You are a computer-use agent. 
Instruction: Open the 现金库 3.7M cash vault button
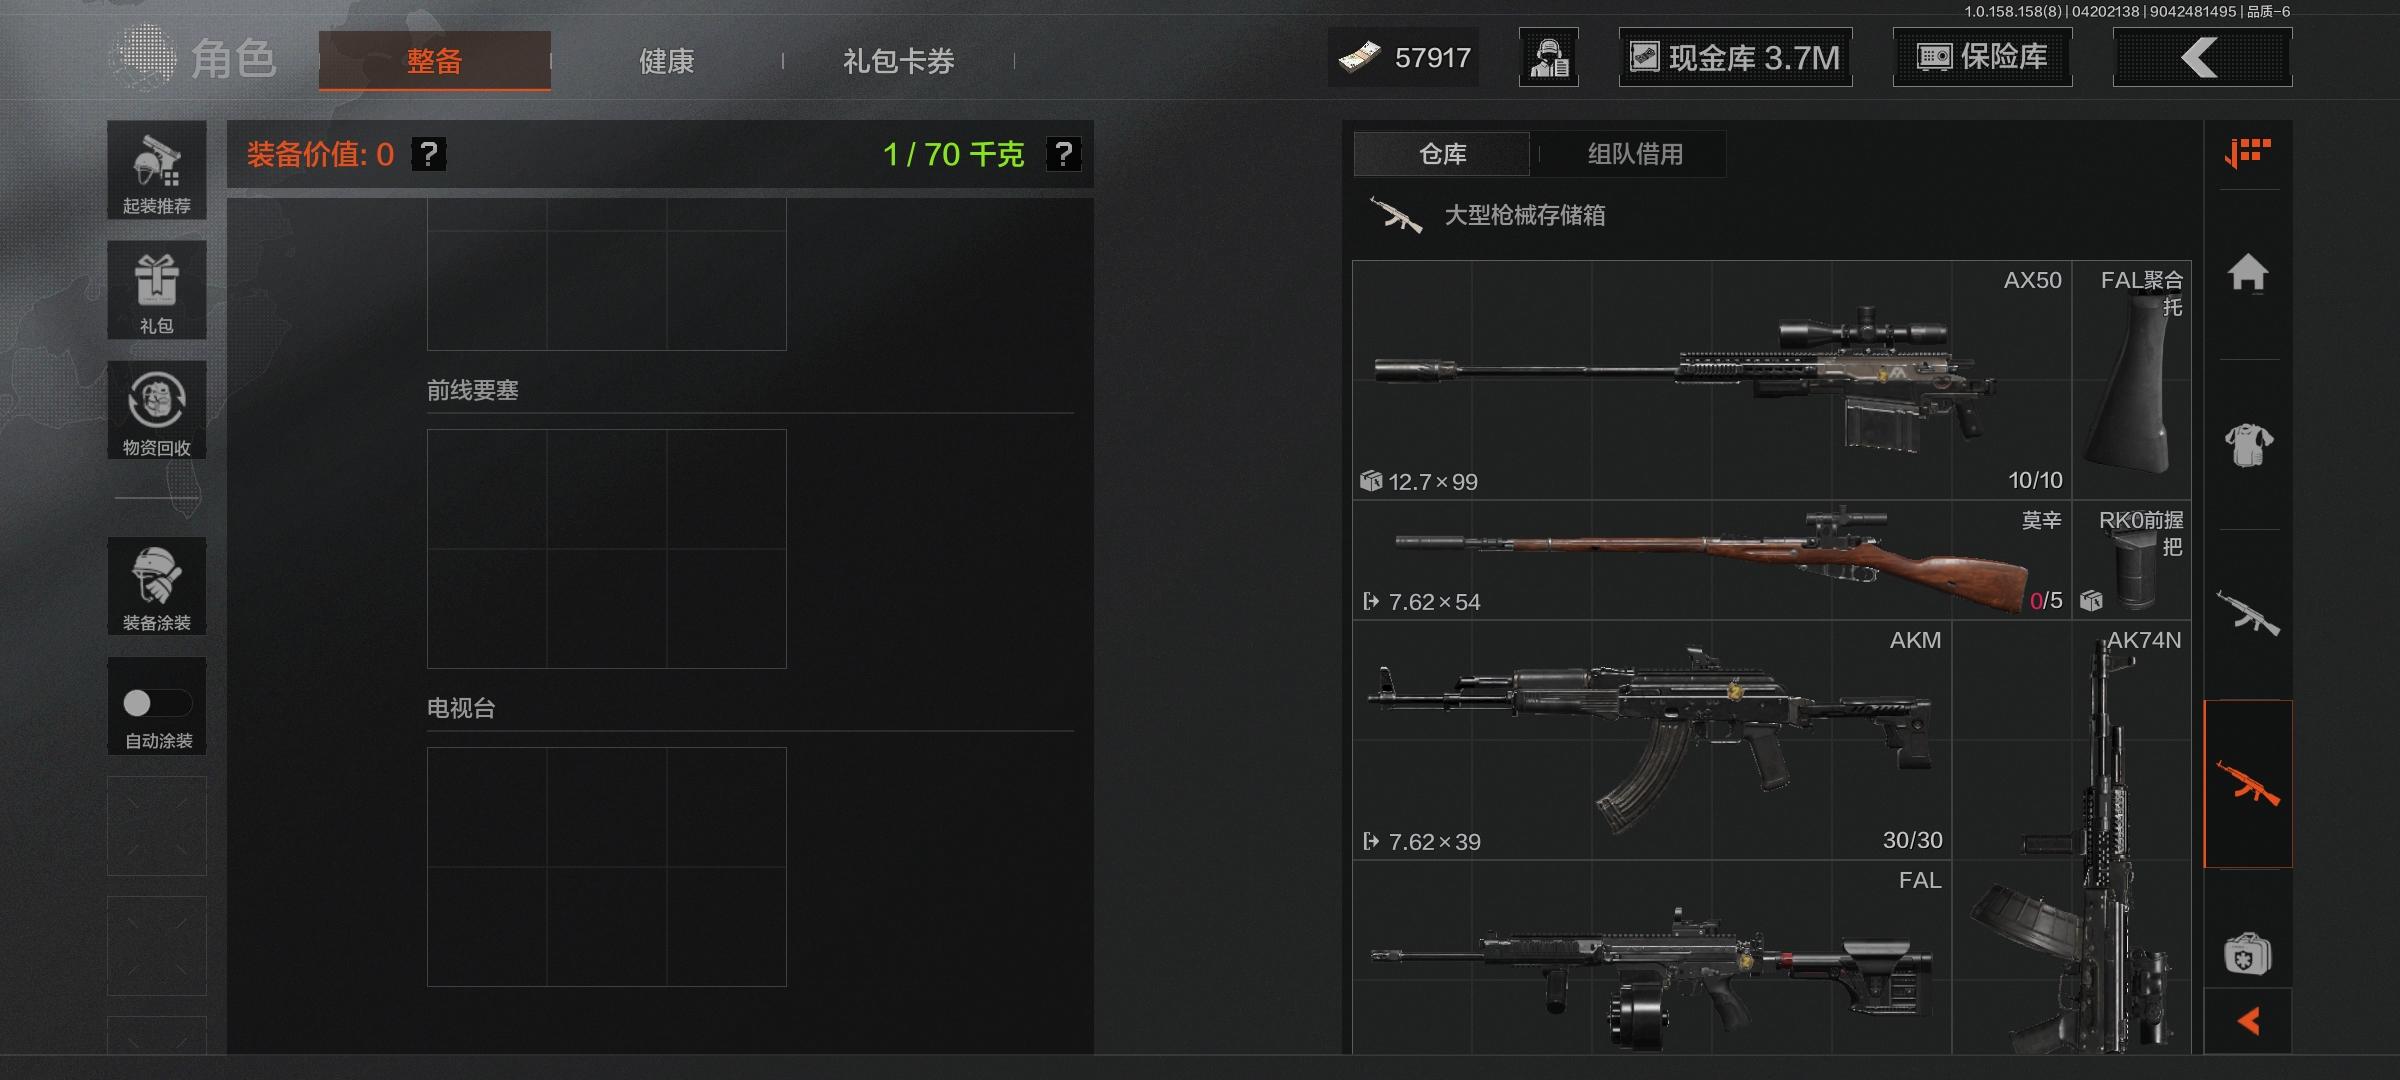(1736, 57)
